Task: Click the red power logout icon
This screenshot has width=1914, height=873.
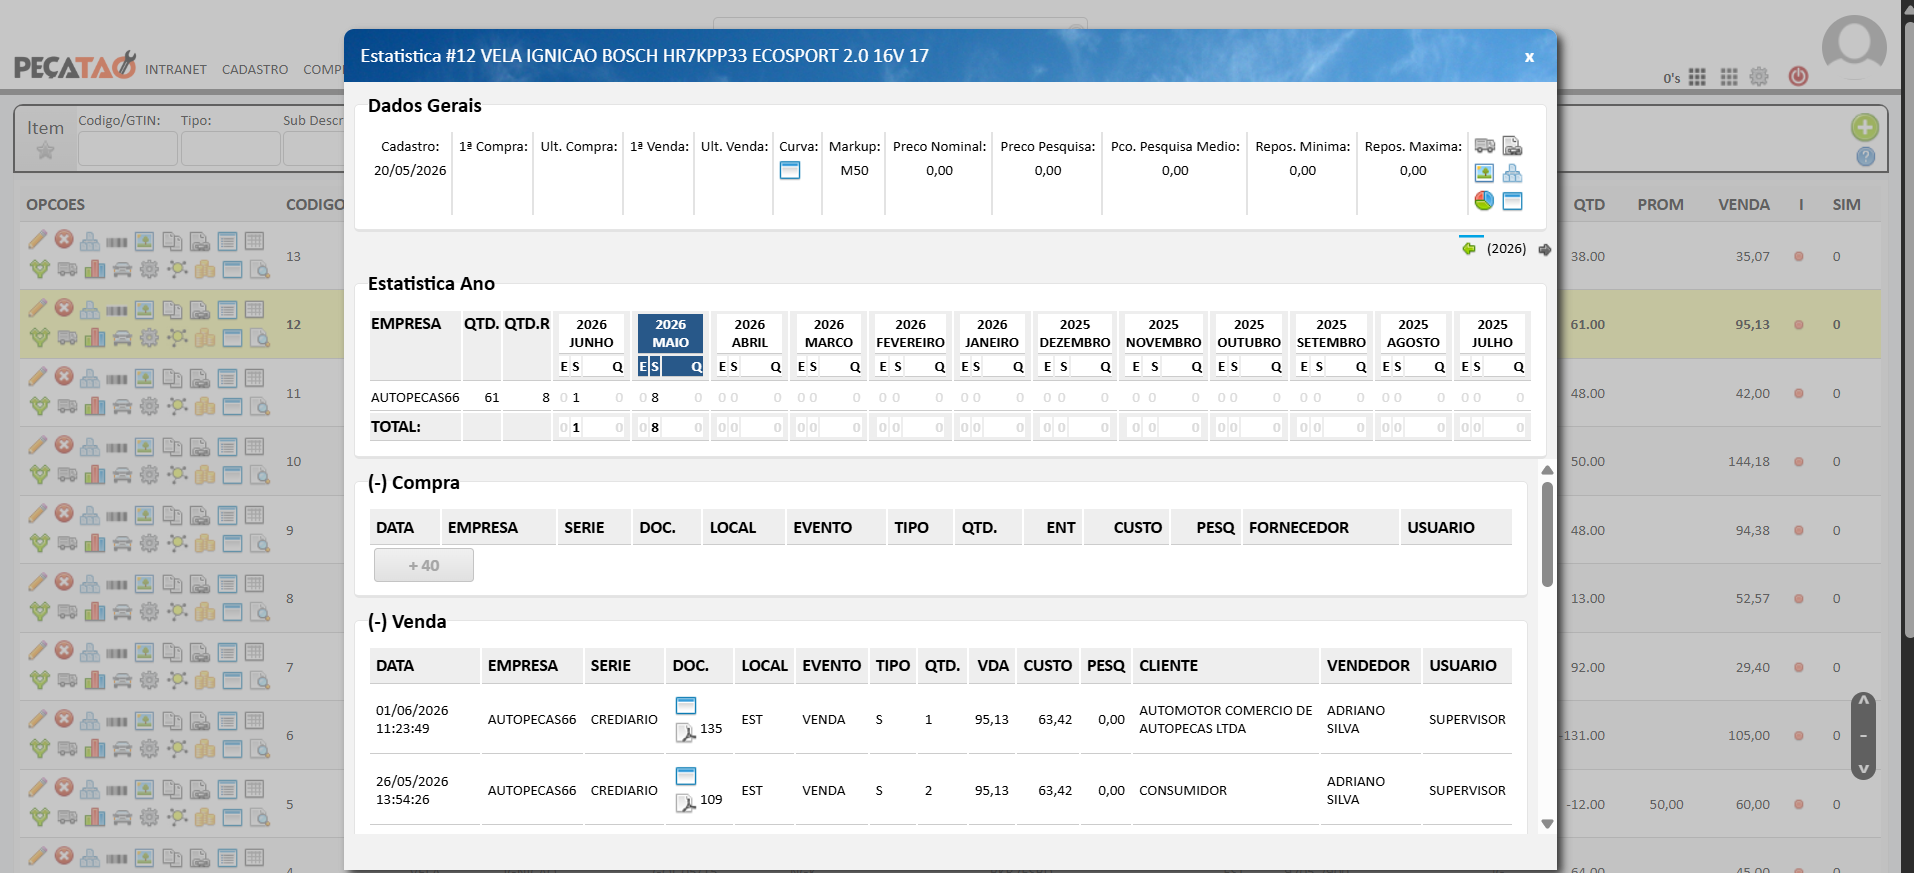Action: (1798, 76)
